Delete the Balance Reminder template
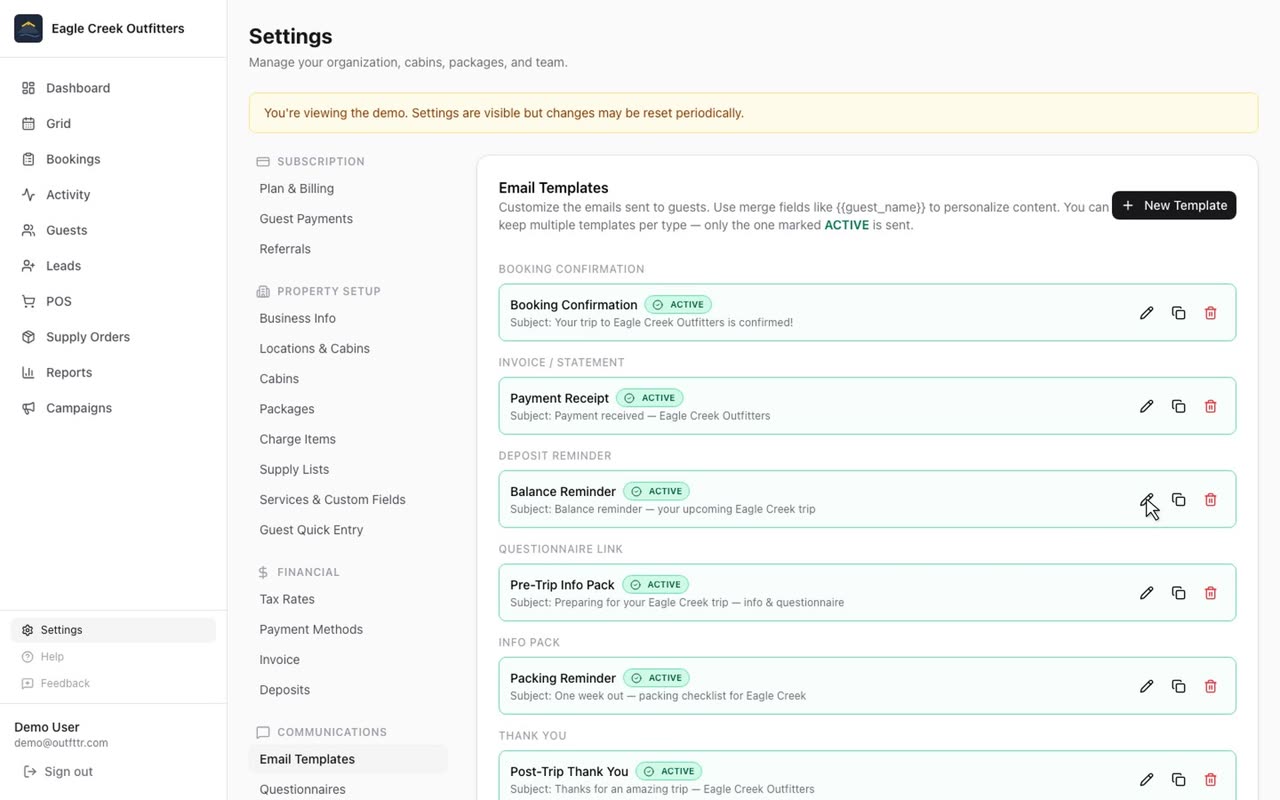Screen dimensions: 1280x800 coord(1211,499)
